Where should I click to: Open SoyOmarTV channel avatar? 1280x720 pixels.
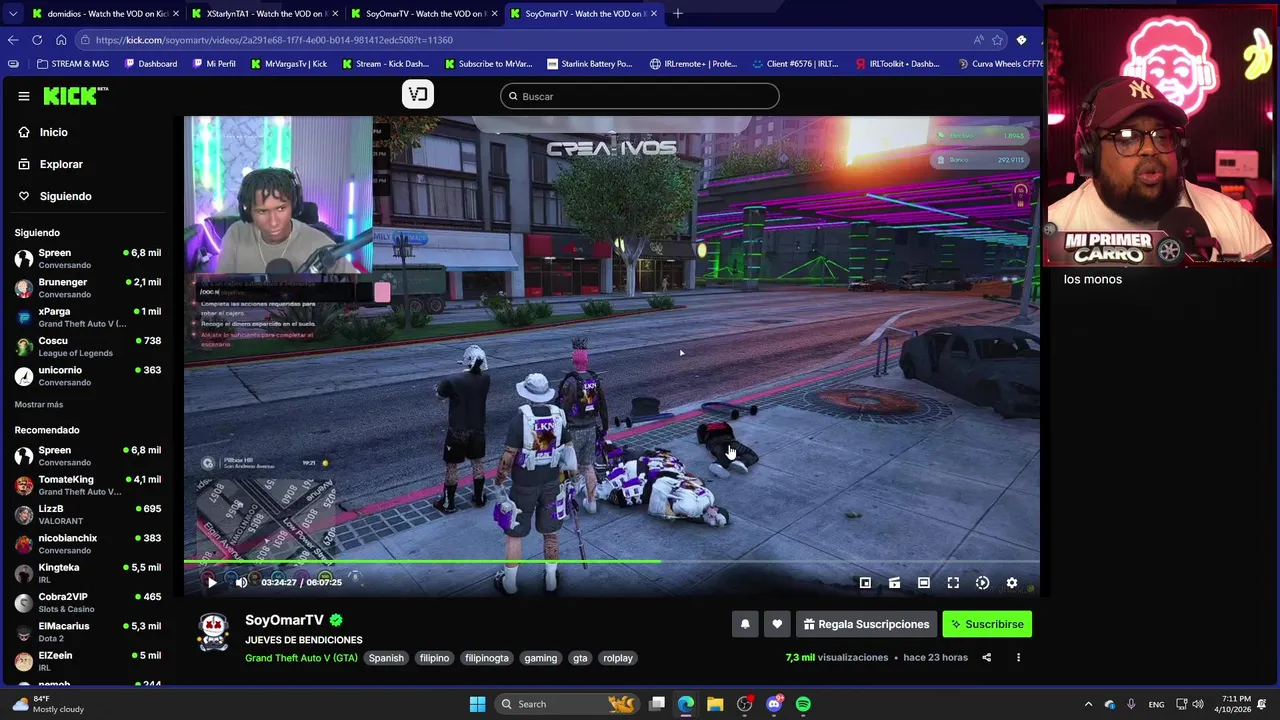tap(213, 632)
